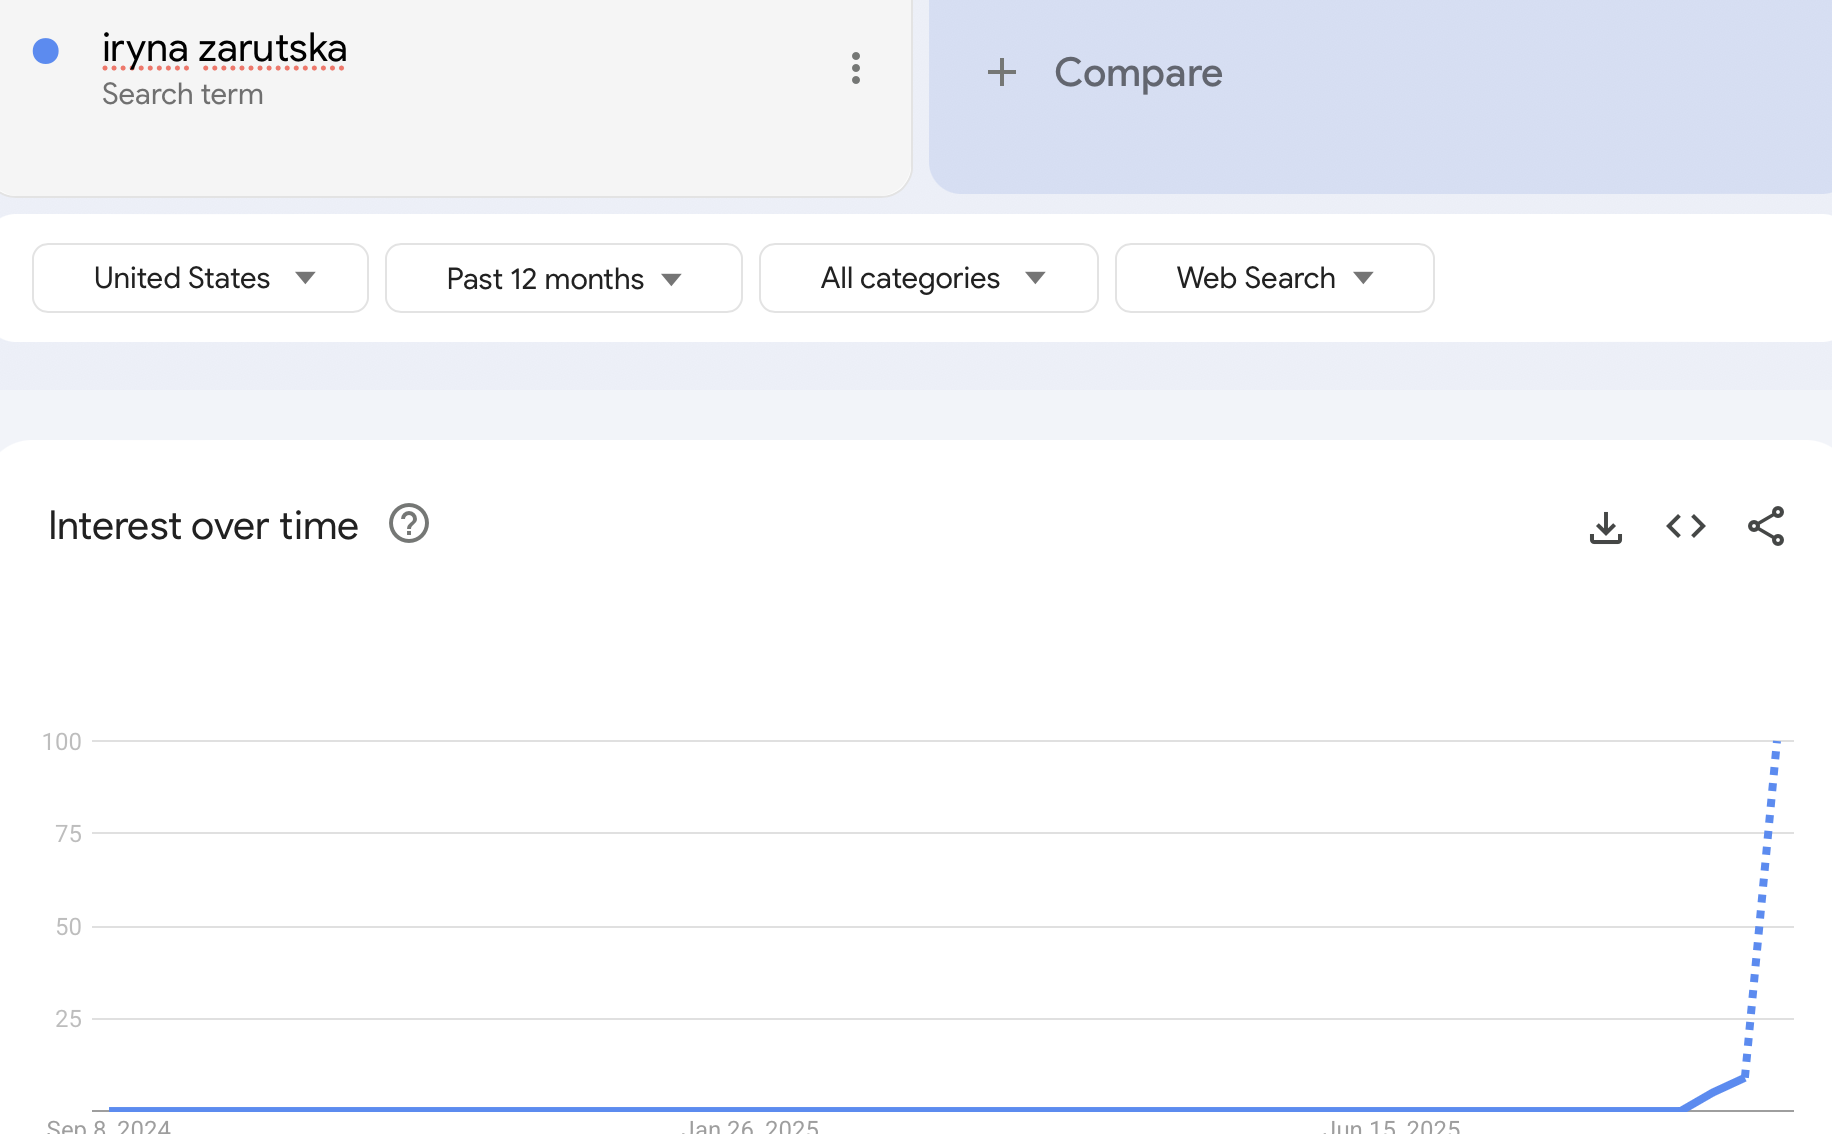
Task: Edit the iryna zarutska search term
Action: click(224, 48)
